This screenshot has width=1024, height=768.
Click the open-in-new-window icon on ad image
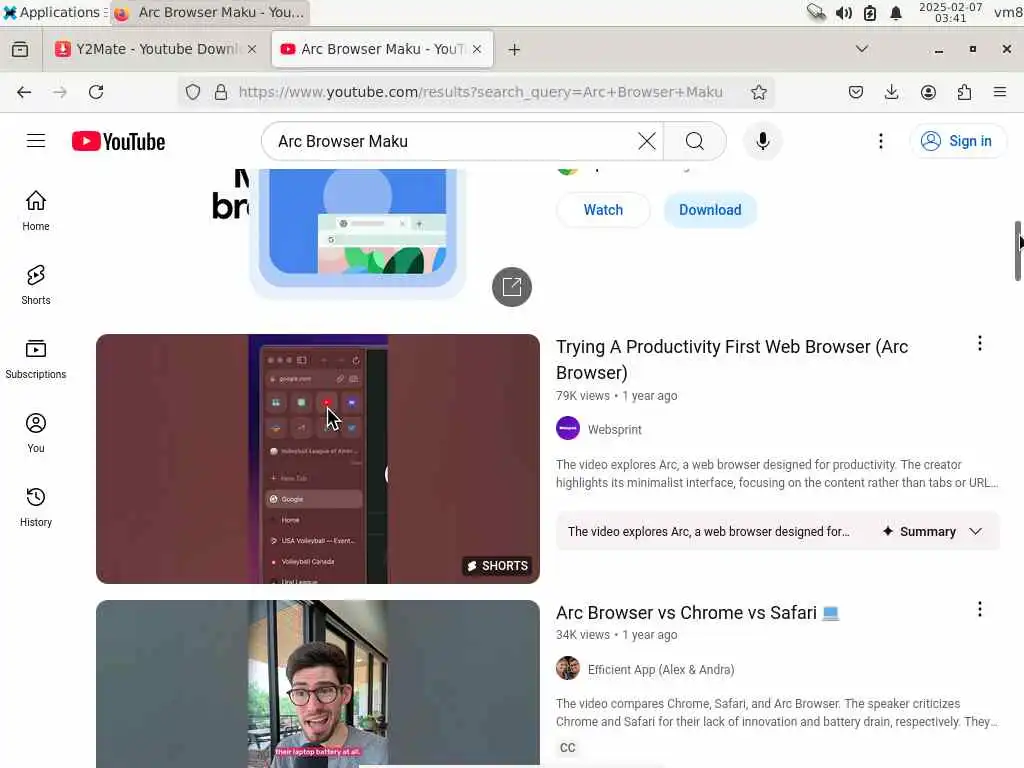(x=512, y=287)
